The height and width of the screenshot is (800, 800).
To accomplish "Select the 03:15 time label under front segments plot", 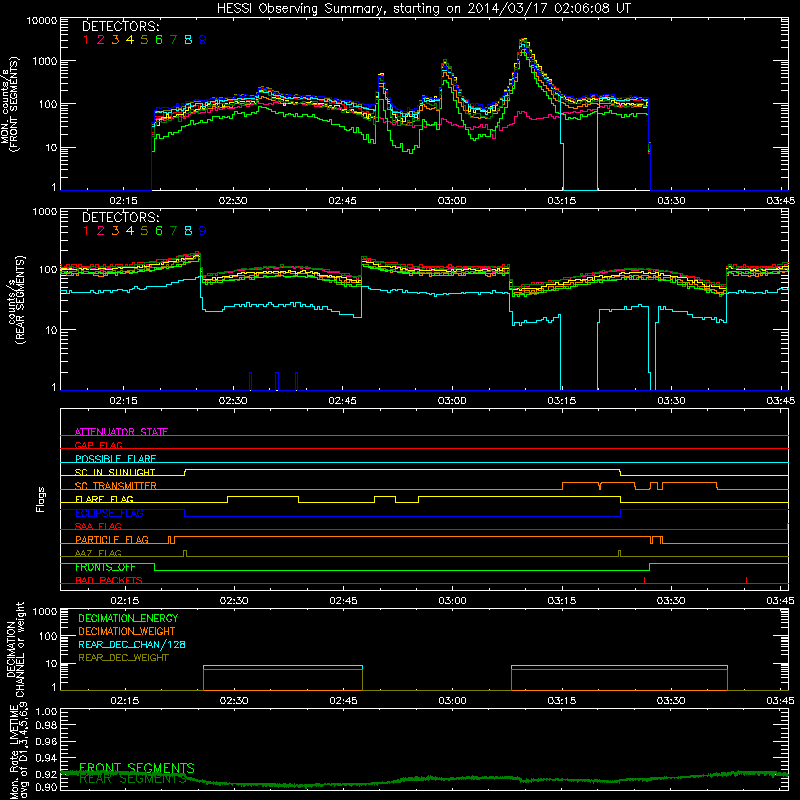I will tap(561, 201).
